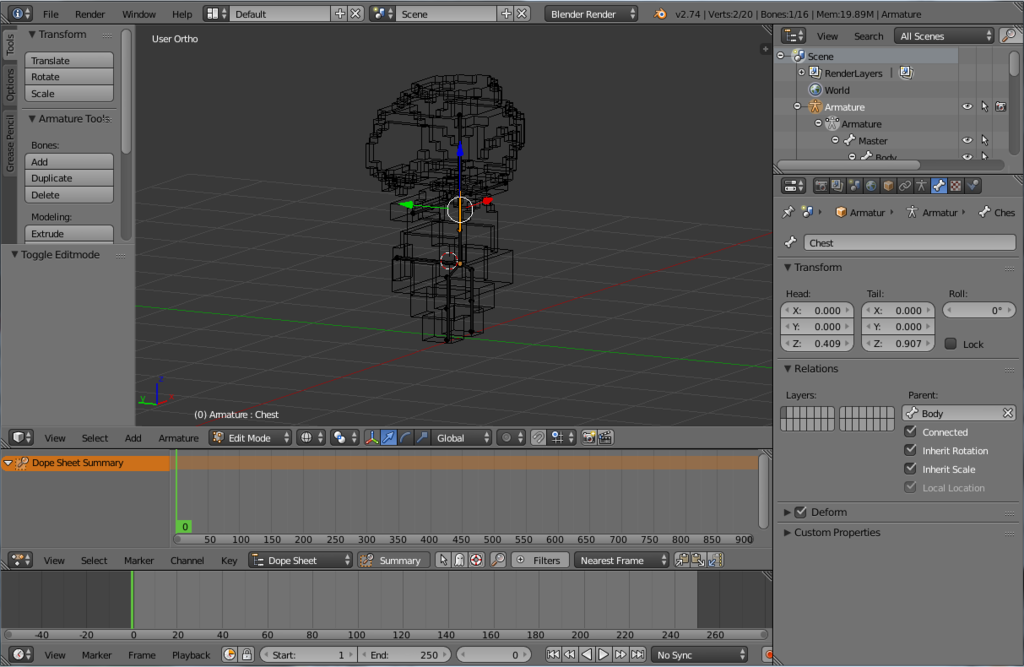Open the File menu

tap(50, 14)
